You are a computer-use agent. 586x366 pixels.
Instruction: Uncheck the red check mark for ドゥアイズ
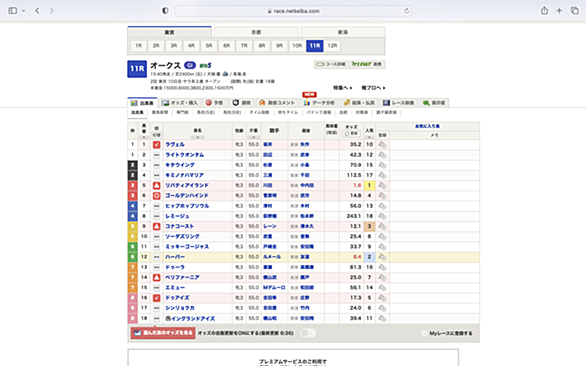click(157, 298)
